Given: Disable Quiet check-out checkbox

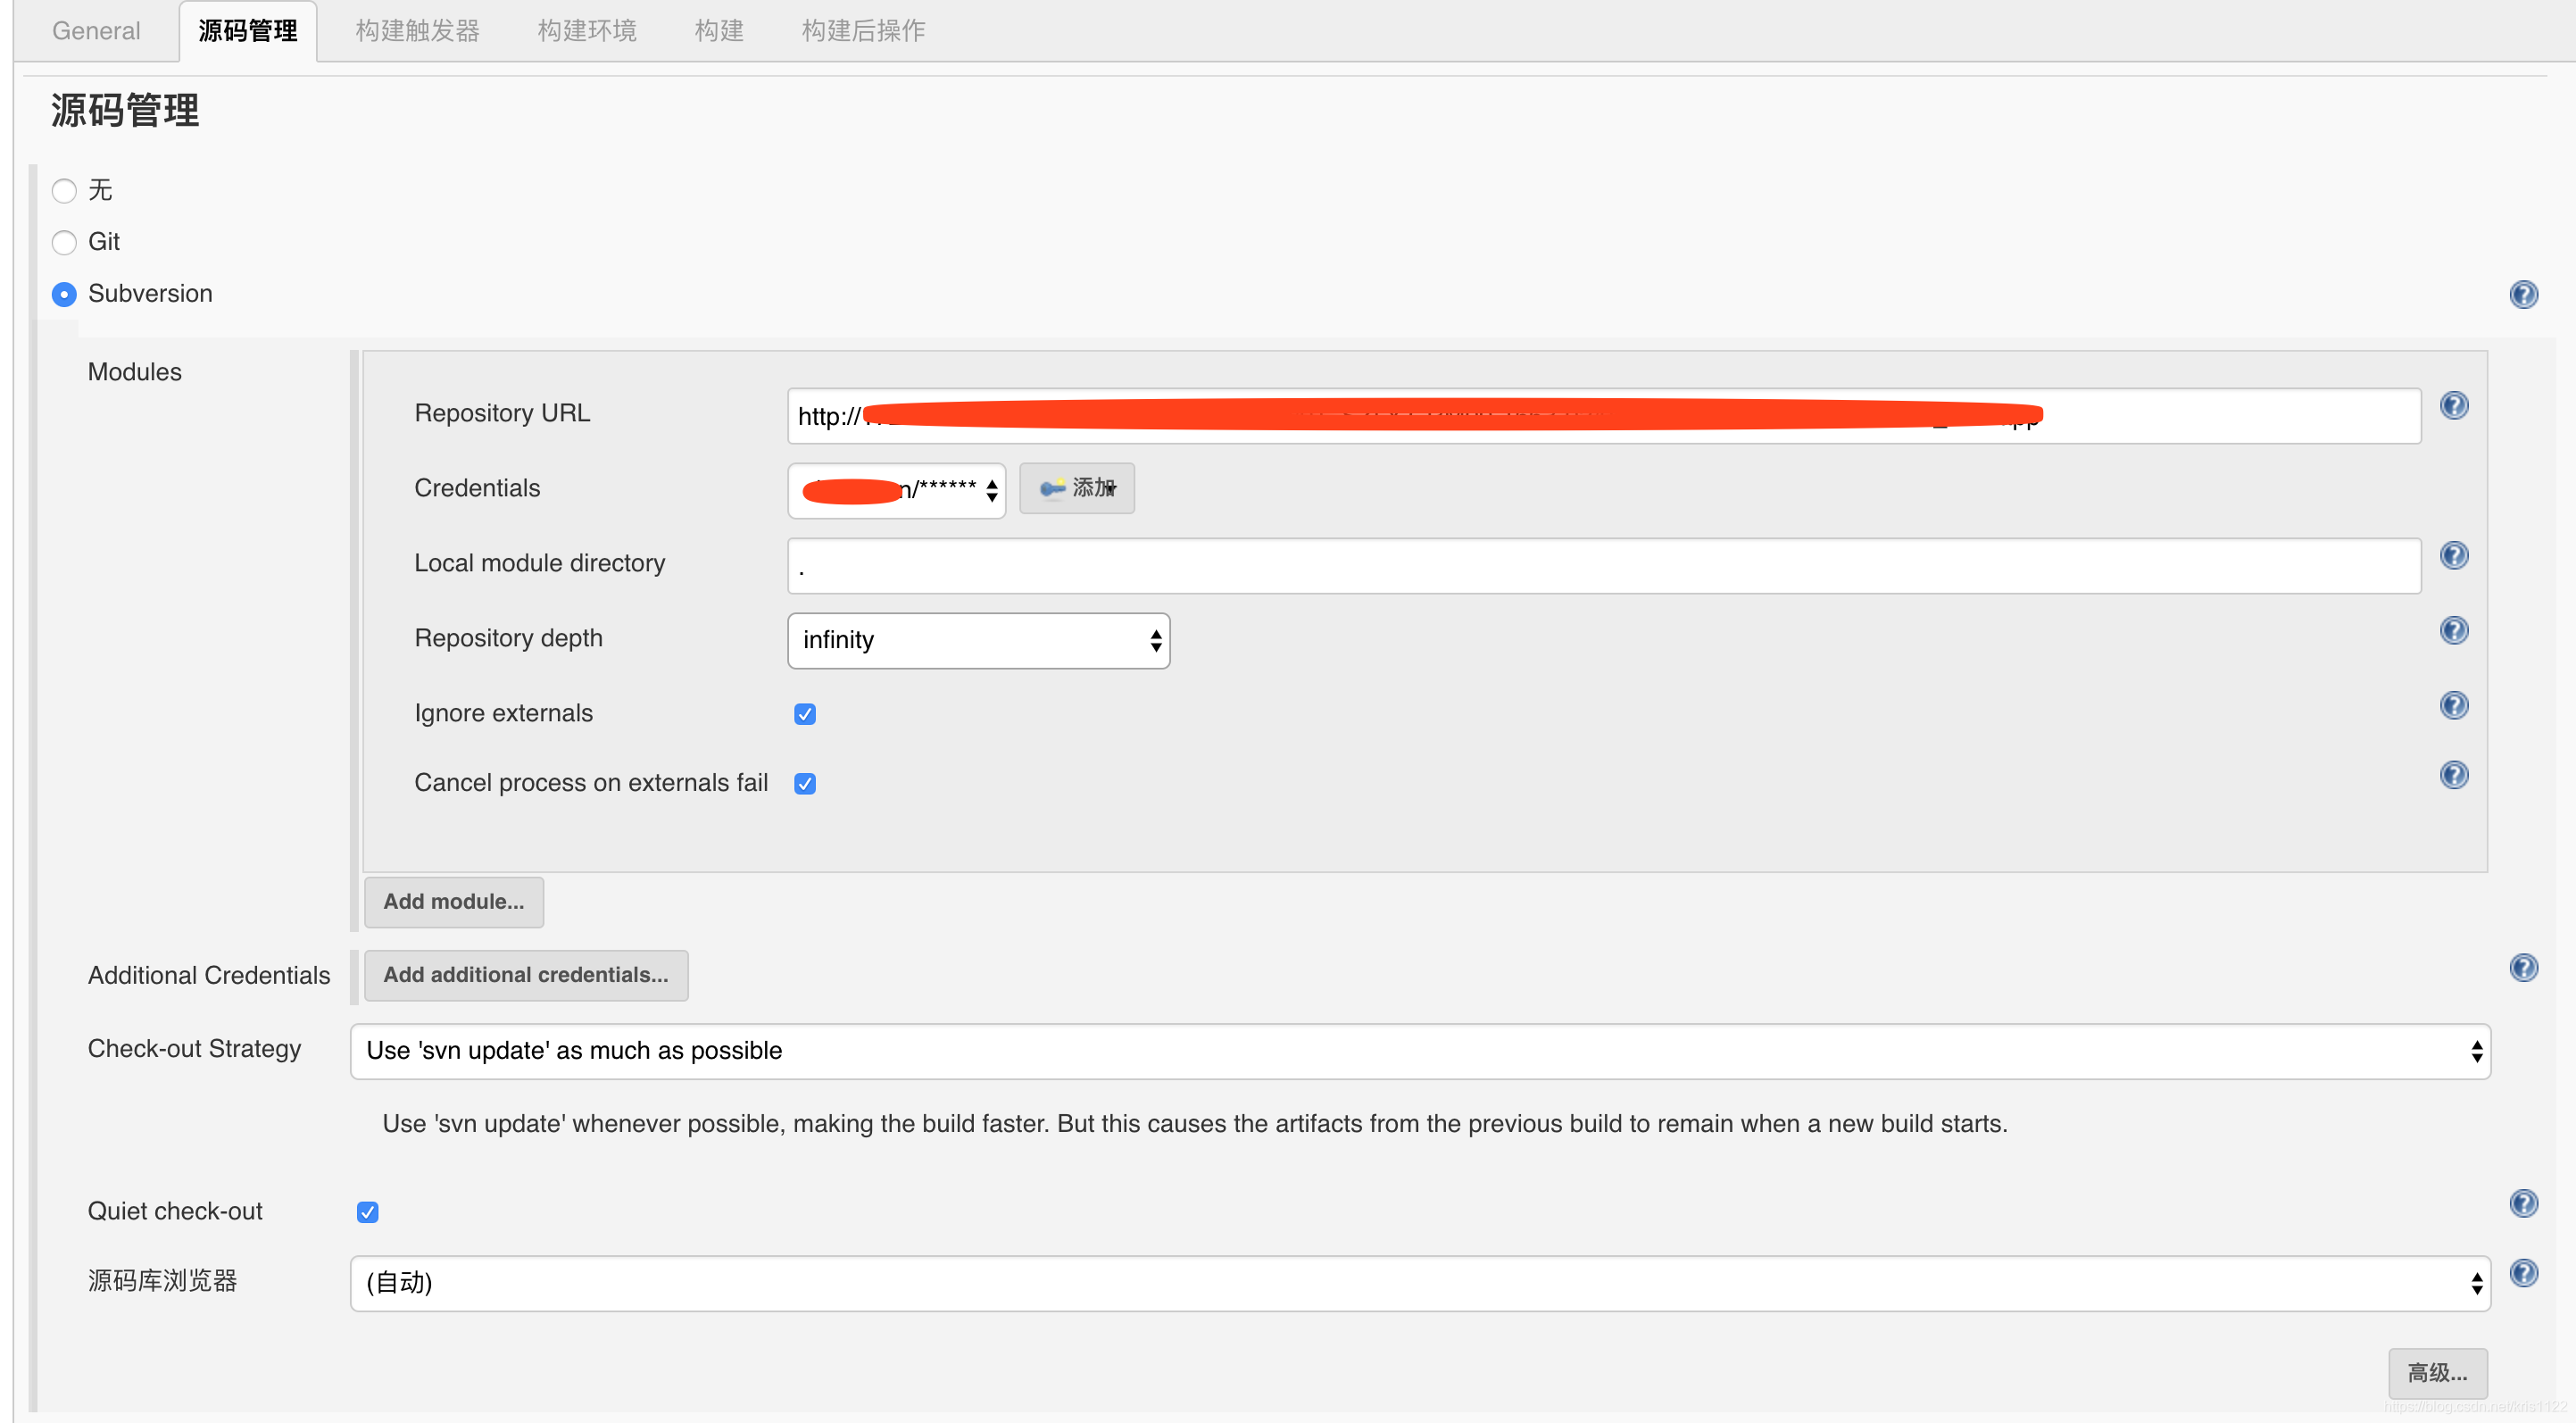Looking at the screenshot, I should (368, 1212).
